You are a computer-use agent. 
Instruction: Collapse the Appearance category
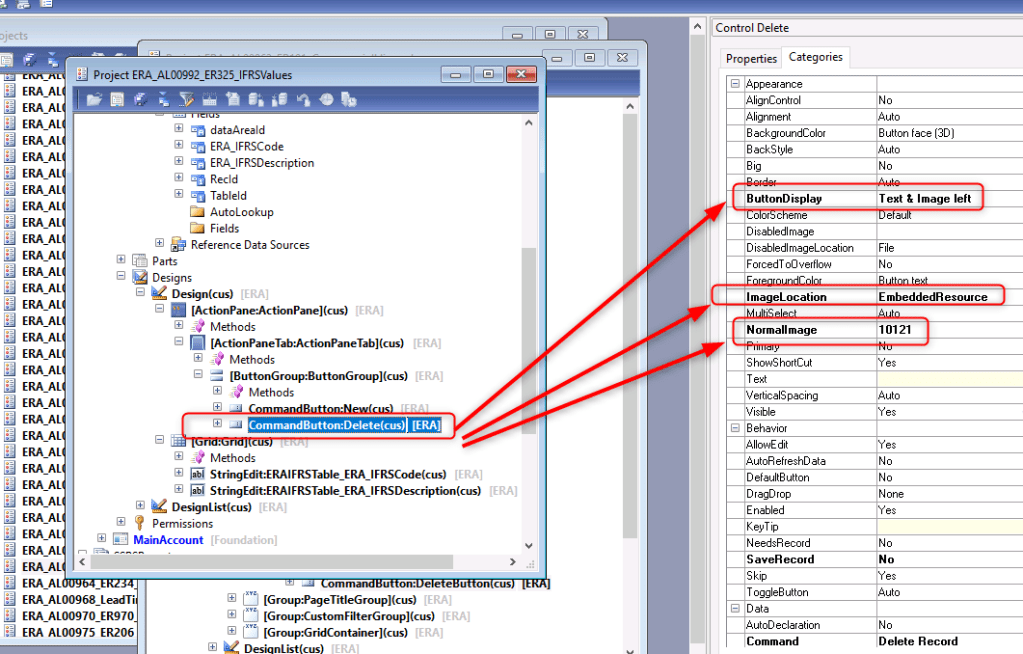tap(734, 83)
